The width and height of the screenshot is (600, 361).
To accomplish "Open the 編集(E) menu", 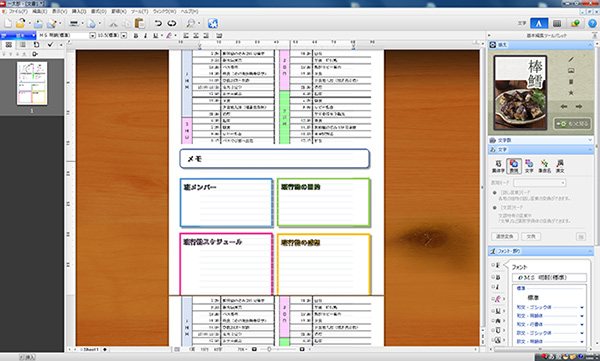I will (x=40, y=11).
